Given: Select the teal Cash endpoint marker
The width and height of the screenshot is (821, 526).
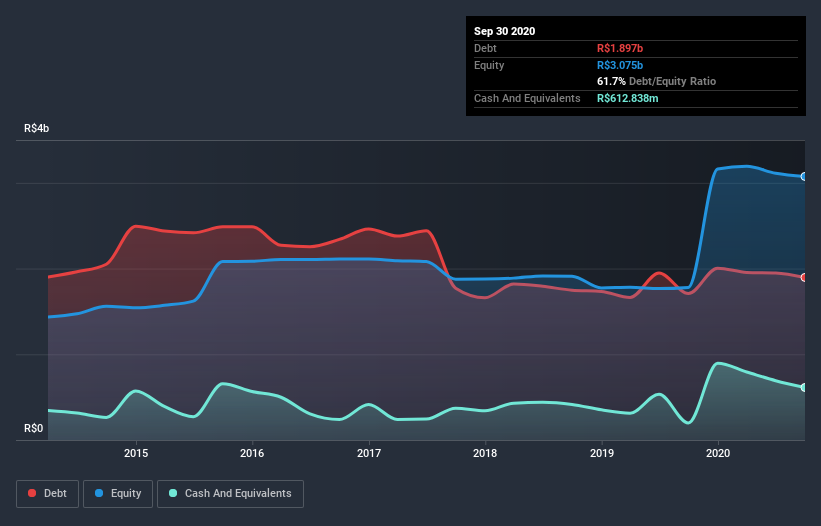Looking at the screenshot, I should 804,387.
